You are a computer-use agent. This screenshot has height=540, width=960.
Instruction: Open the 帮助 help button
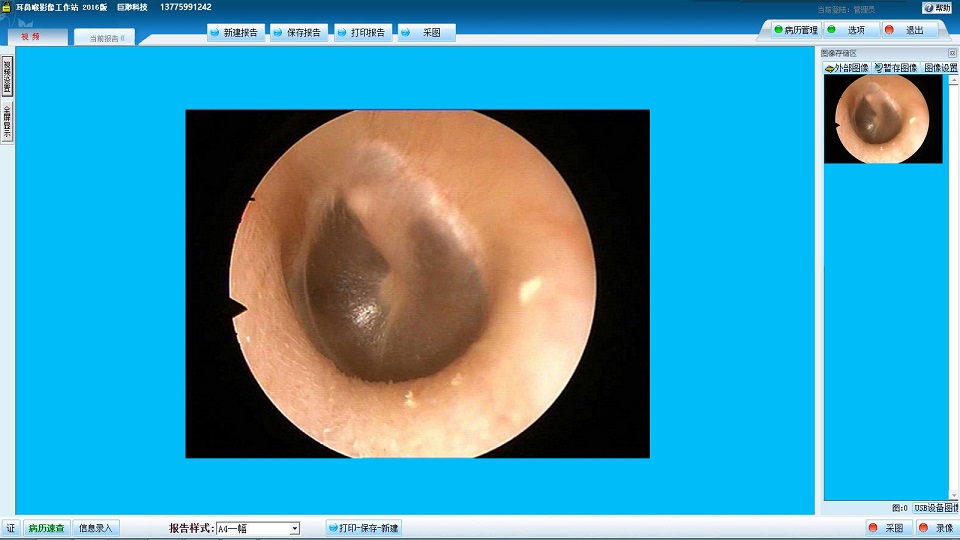click(938, 8)
